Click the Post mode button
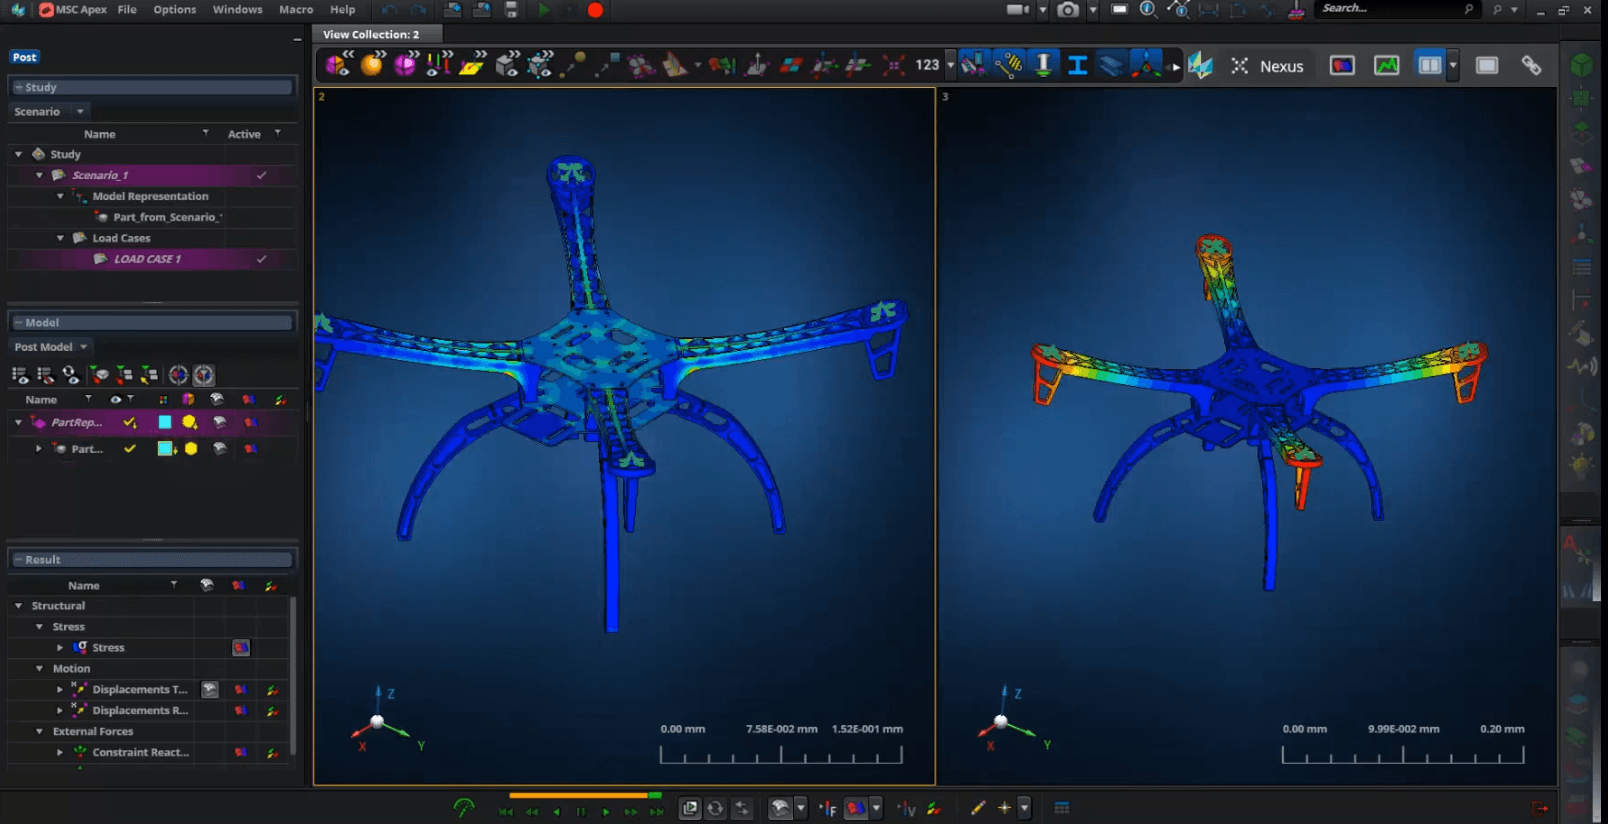This screenshot has width=1608, height=824. click(25, 57)
